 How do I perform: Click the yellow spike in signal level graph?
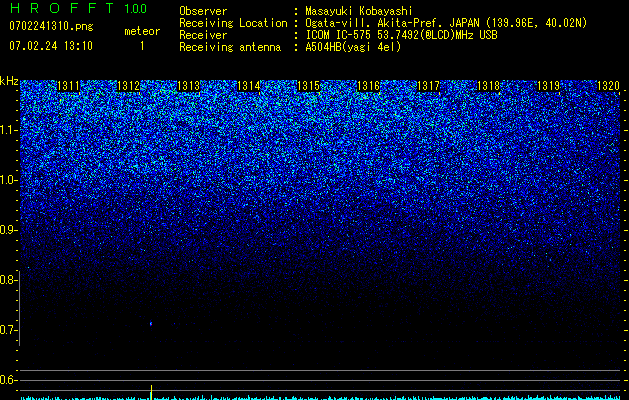(x=151, y=391)
